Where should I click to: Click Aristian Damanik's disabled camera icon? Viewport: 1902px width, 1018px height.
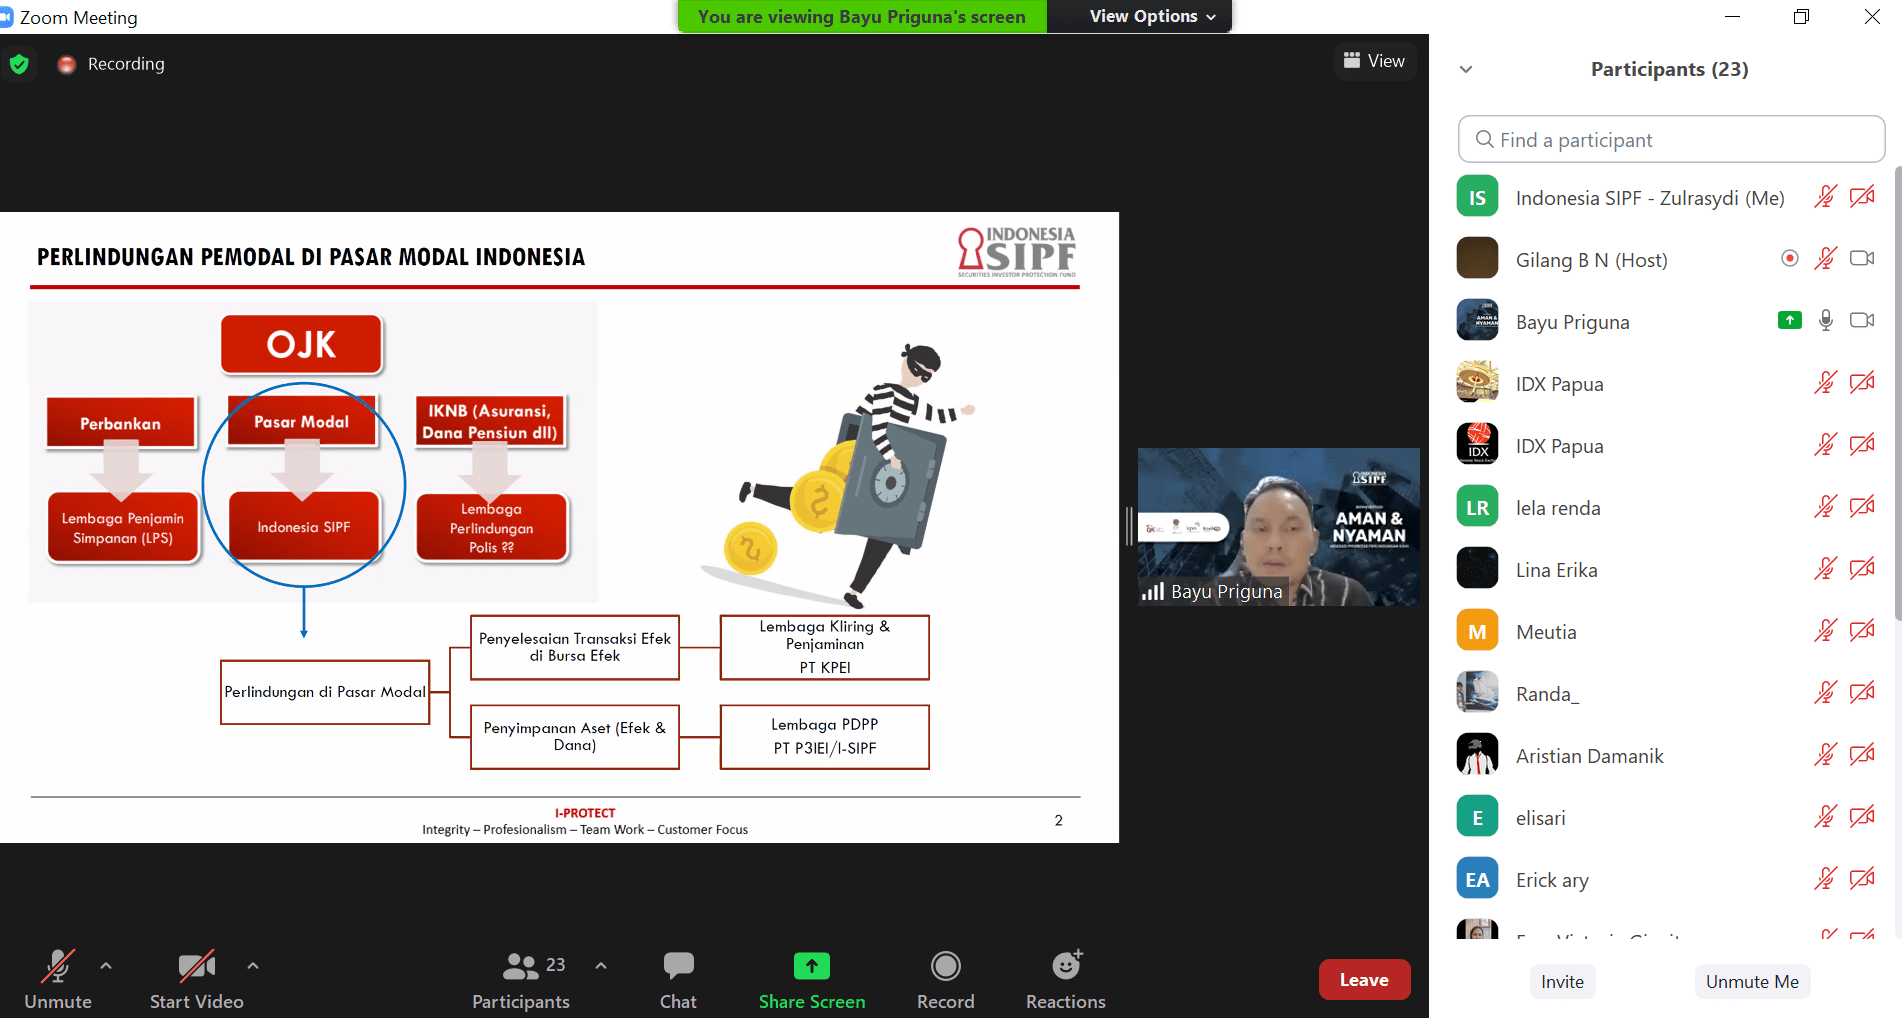(x=1862, y=755)
